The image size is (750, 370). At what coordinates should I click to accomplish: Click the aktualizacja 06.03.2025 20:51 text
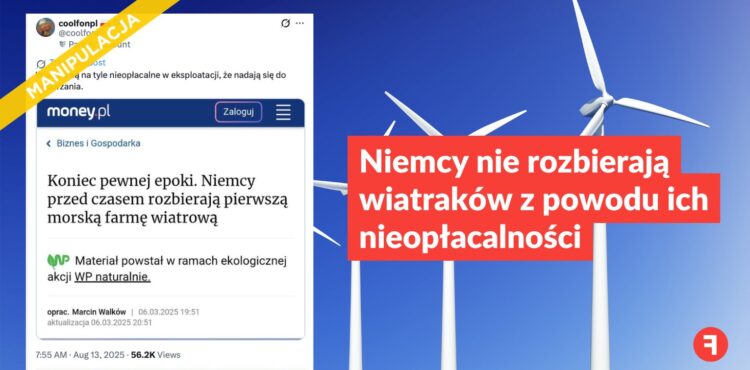tap(99, 323)
